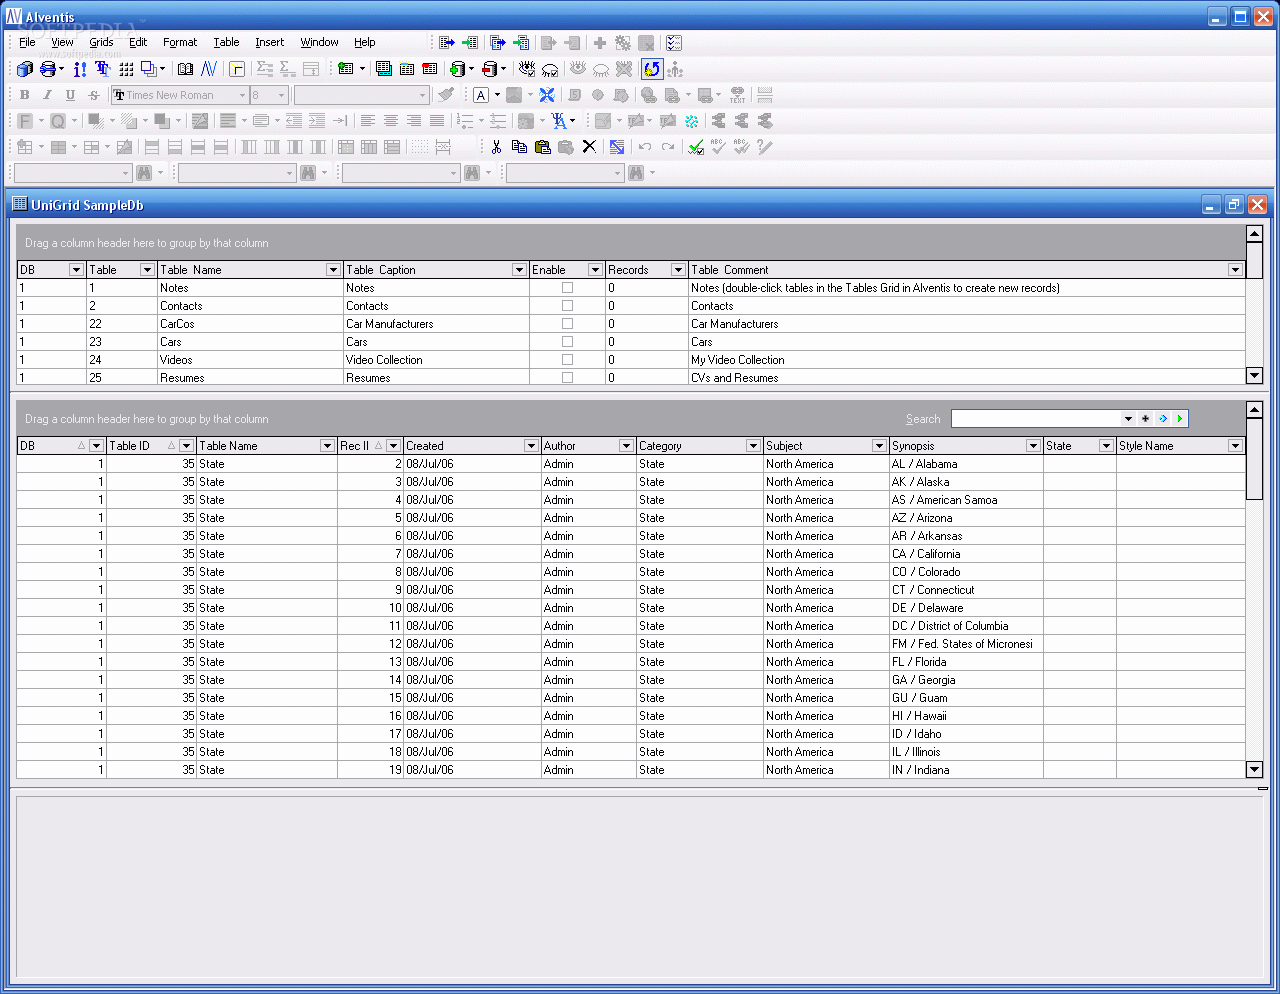Viewport: 1280px width, 994px height.
Task: Click the text fonts TT icon
Action: pyautogui.click(x=102, y=69)
